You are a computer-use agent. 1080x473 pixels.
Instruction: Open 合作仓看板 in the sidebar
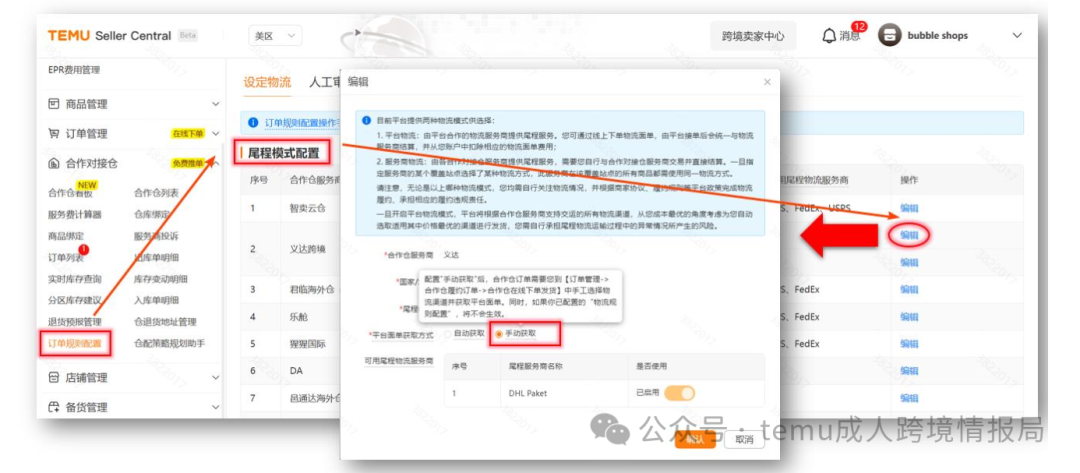[x=70, y=193]
